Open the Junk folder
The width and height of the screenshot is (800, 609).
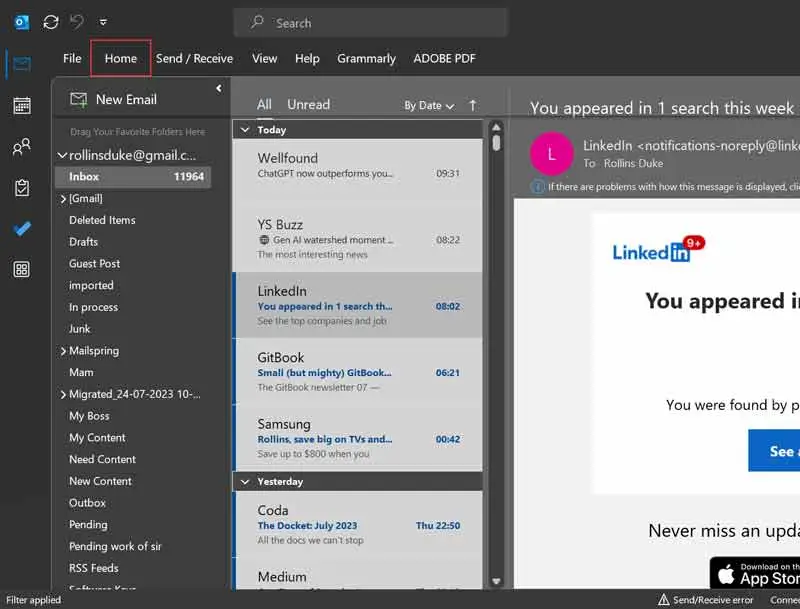coord(80,329)
